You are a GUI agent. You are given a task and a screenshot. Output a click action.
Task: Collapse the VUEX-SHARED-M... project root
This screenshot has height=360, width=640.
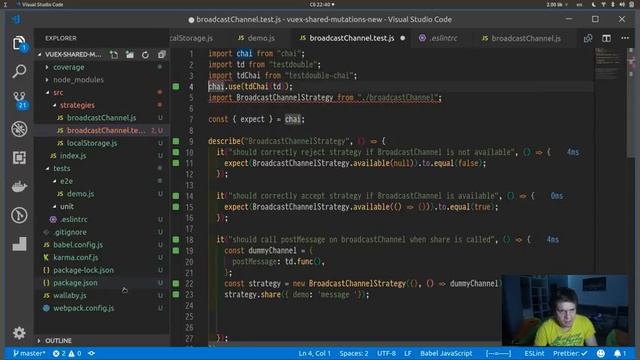tap(73, 55)
